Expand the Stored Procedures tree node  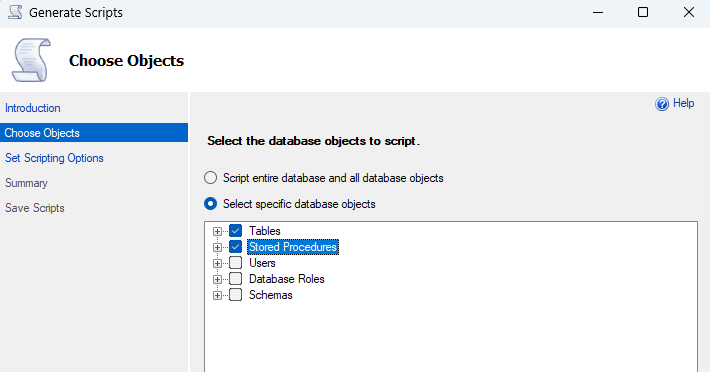(217, 248)
